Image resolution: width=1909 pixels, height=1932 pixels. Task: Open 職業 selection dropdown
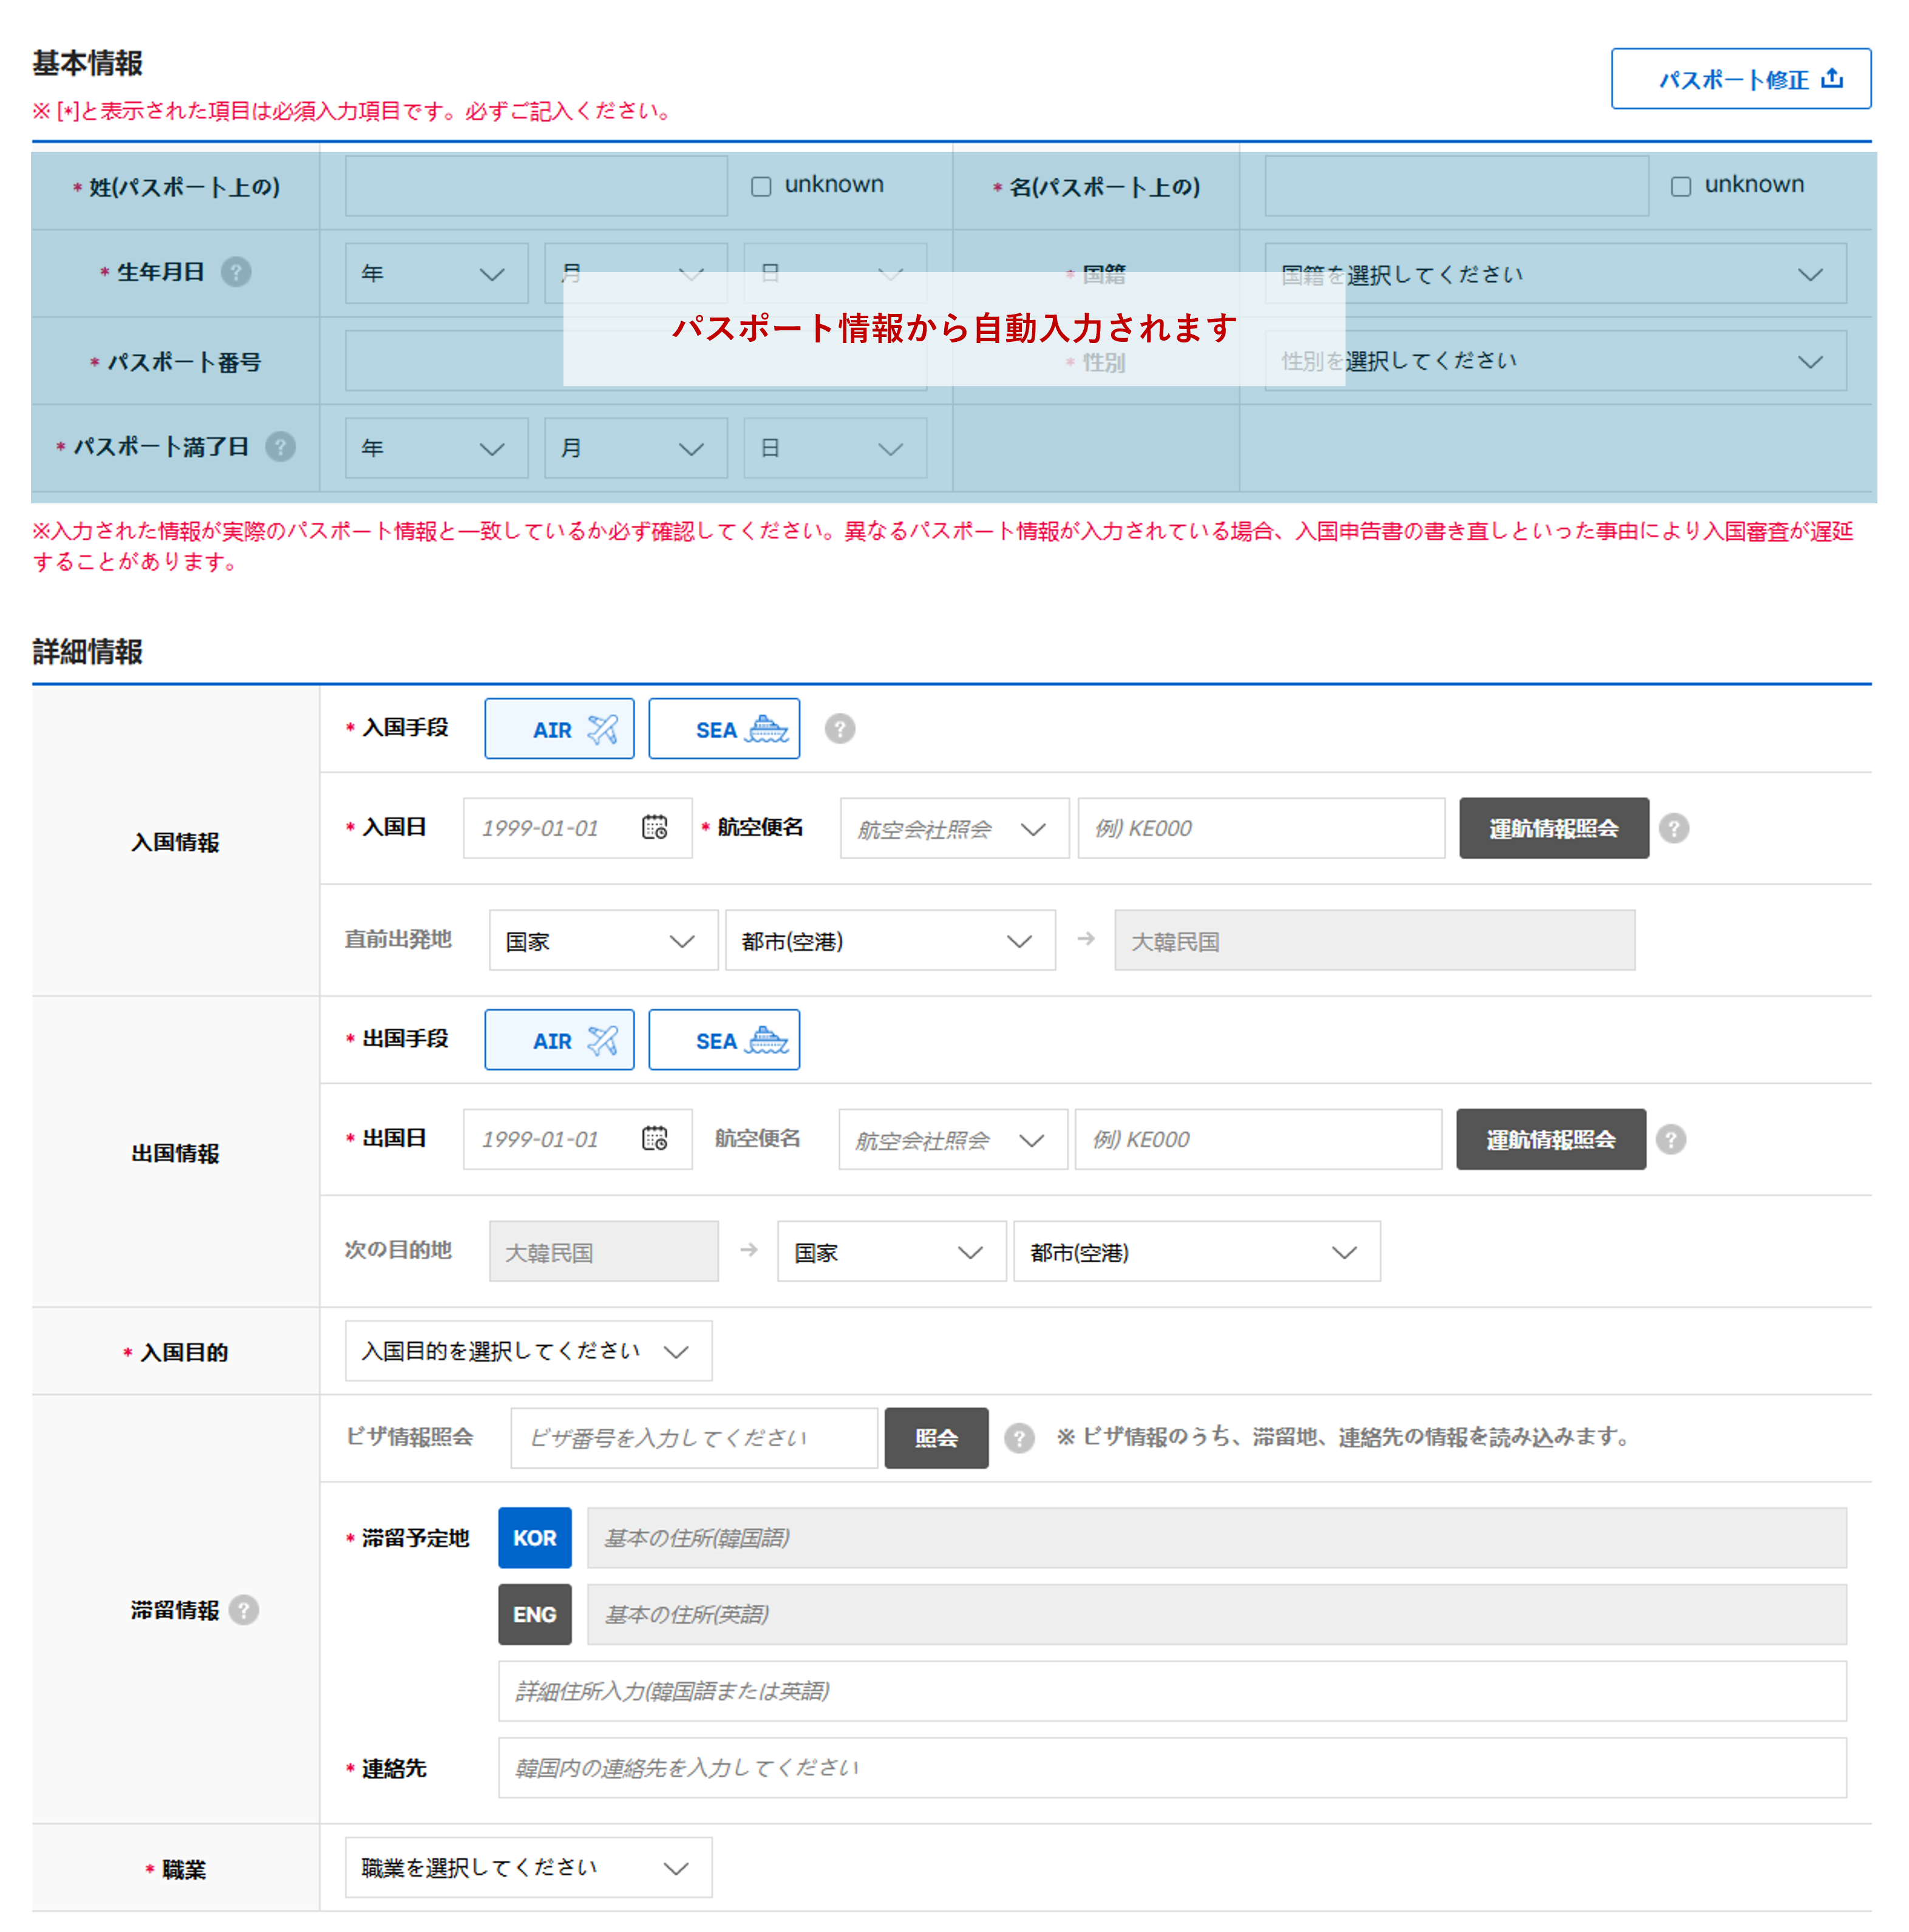click(528, 1867)
